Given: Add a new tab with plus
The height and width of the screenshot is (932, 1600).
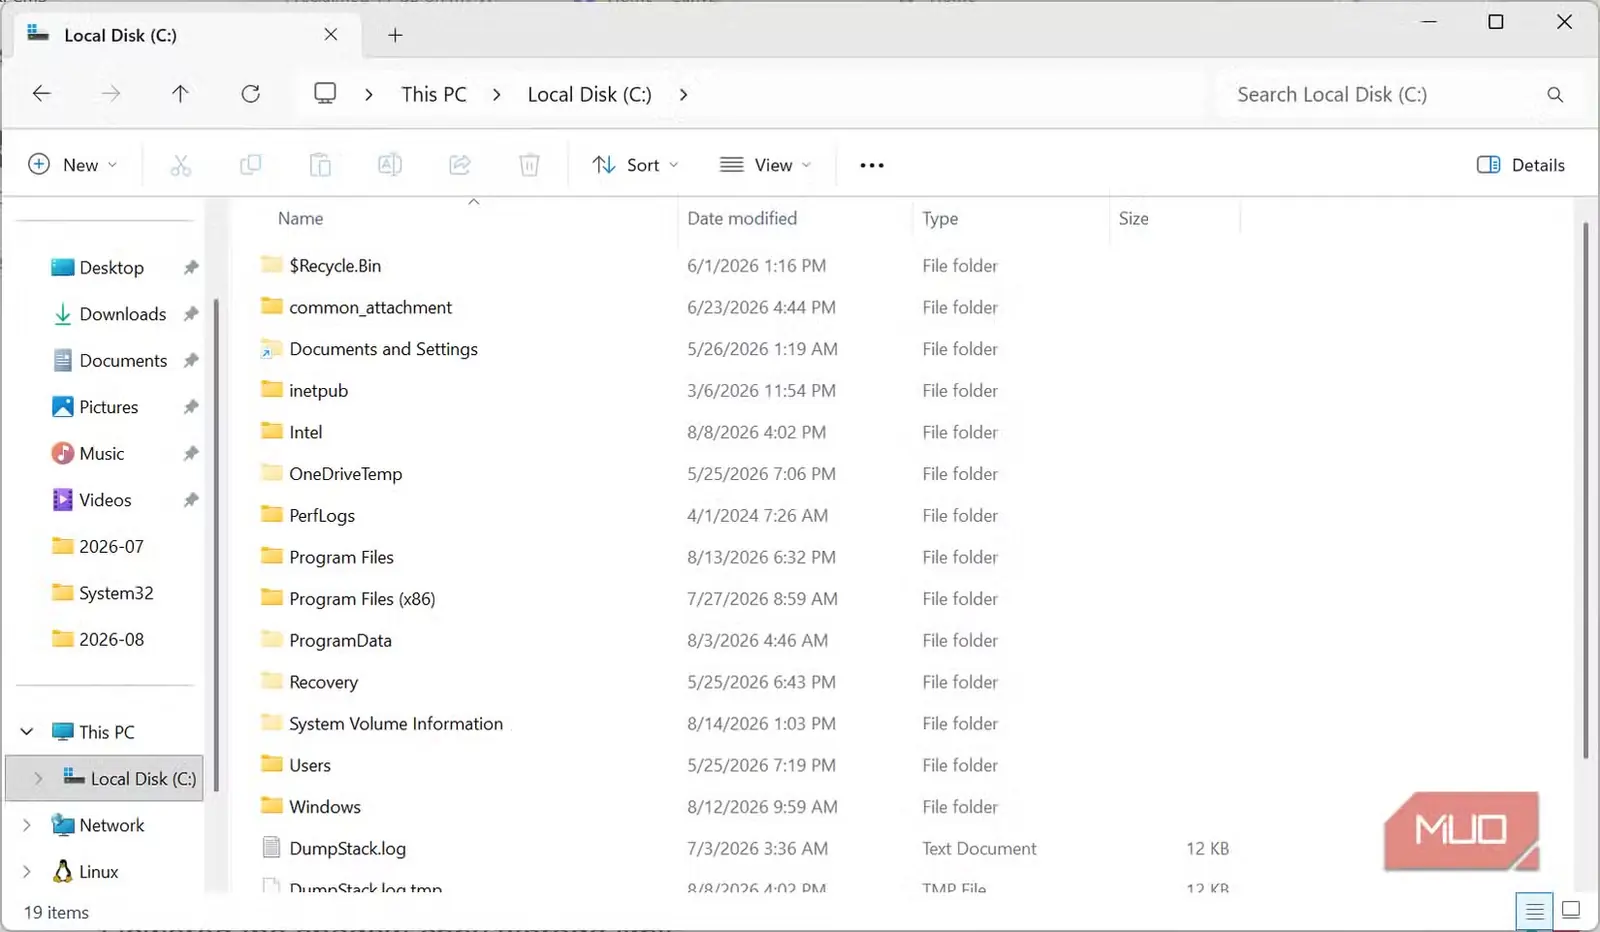Looking at the screenshot, I should [x=395, y=35].
